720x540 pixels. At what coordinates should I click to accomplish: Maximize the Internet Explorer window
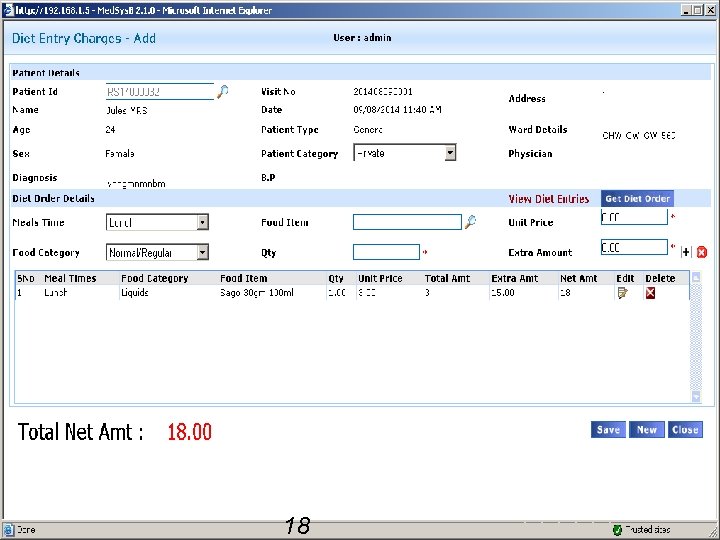pos(698,10)
